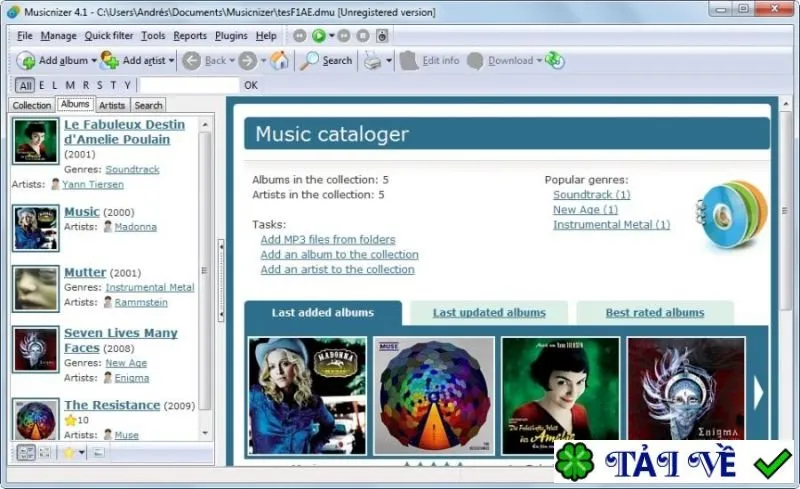
Task: Toggle the M letter filter
Action: [x=70, y=85]
